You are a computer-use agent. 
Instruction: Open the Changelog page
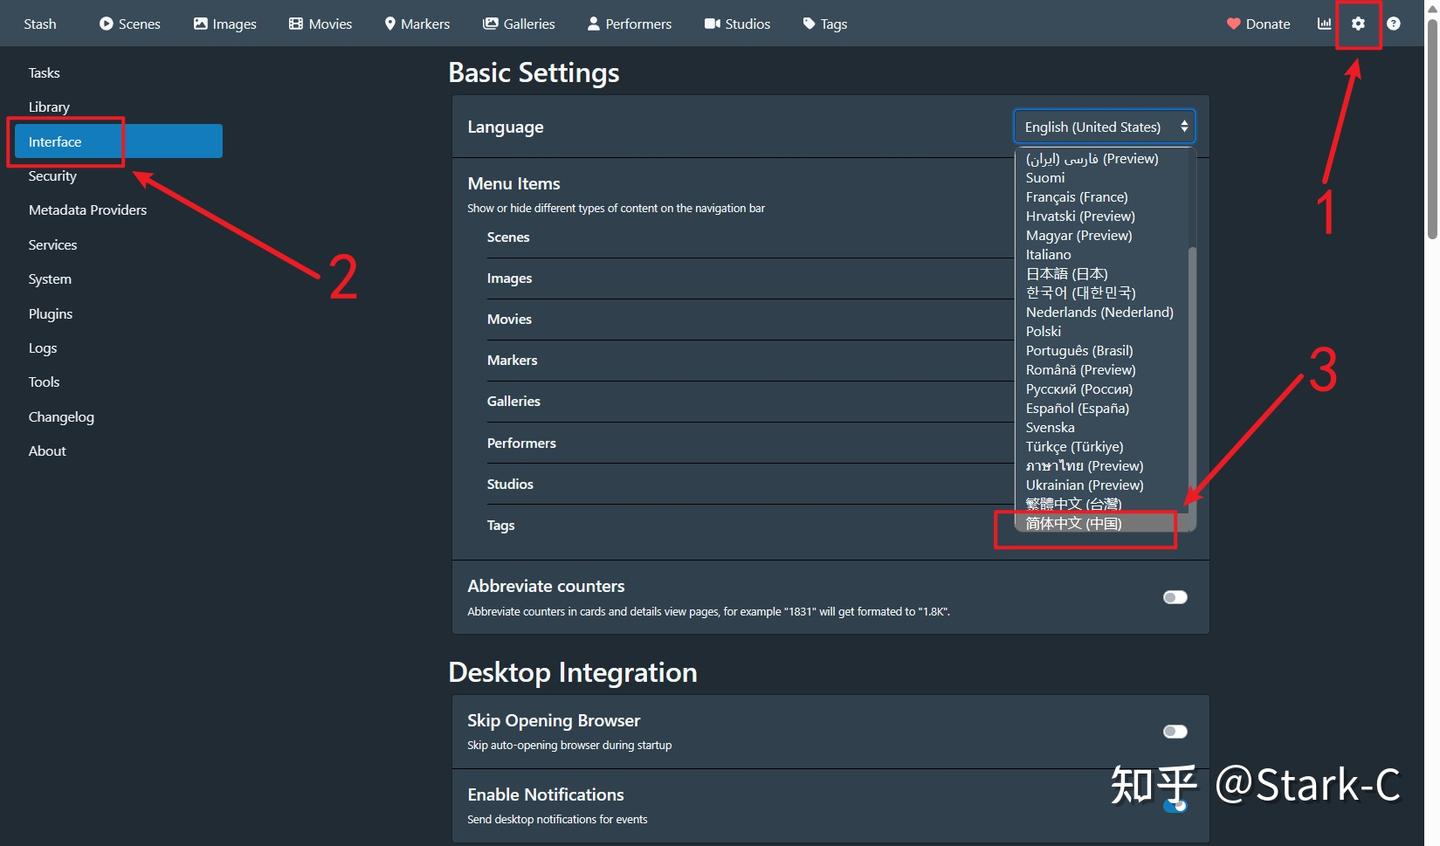coord(61,416)
